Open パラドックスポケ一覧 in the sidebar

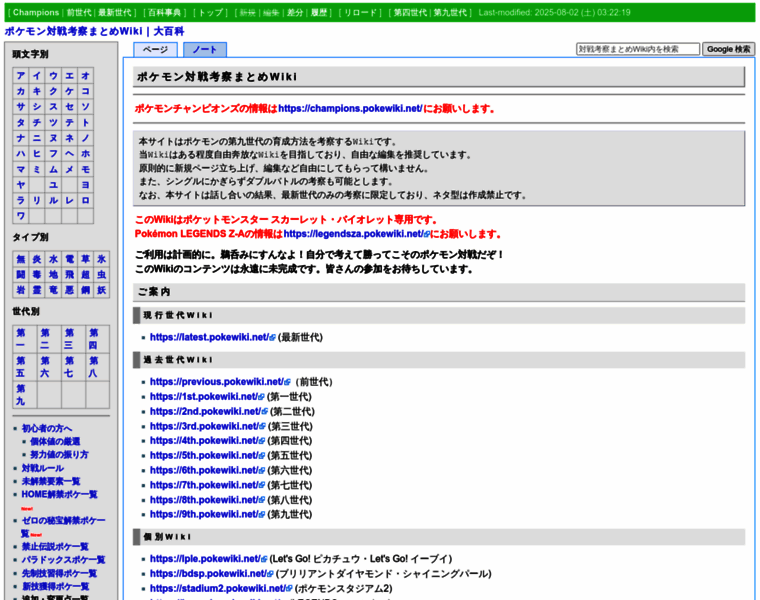tap(63, 560)
